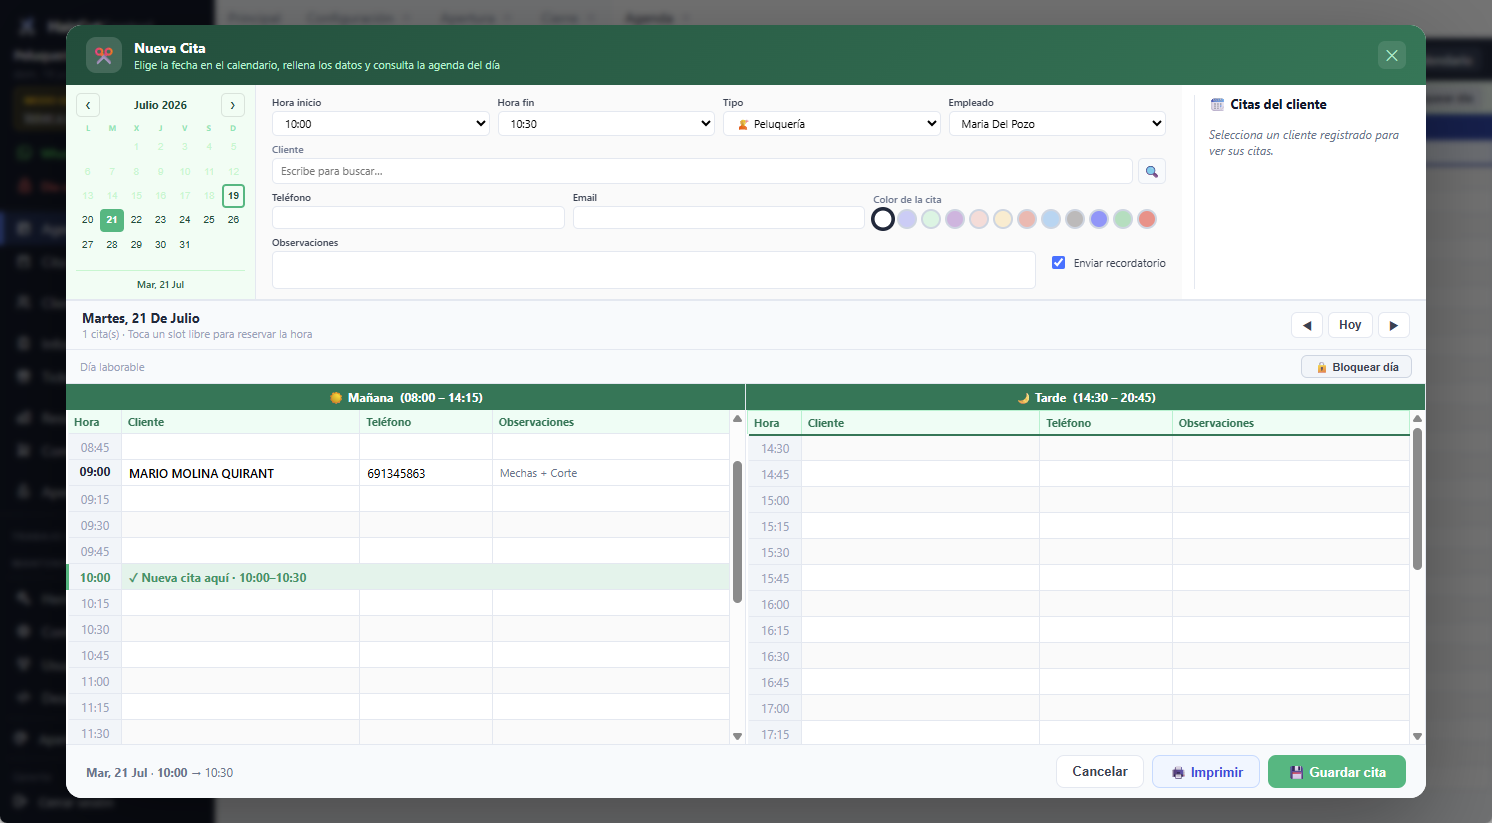1492x823 pixels.
Task: Click the Tarde (14:30 – 20:45) header
Action: pos(1086,397)
